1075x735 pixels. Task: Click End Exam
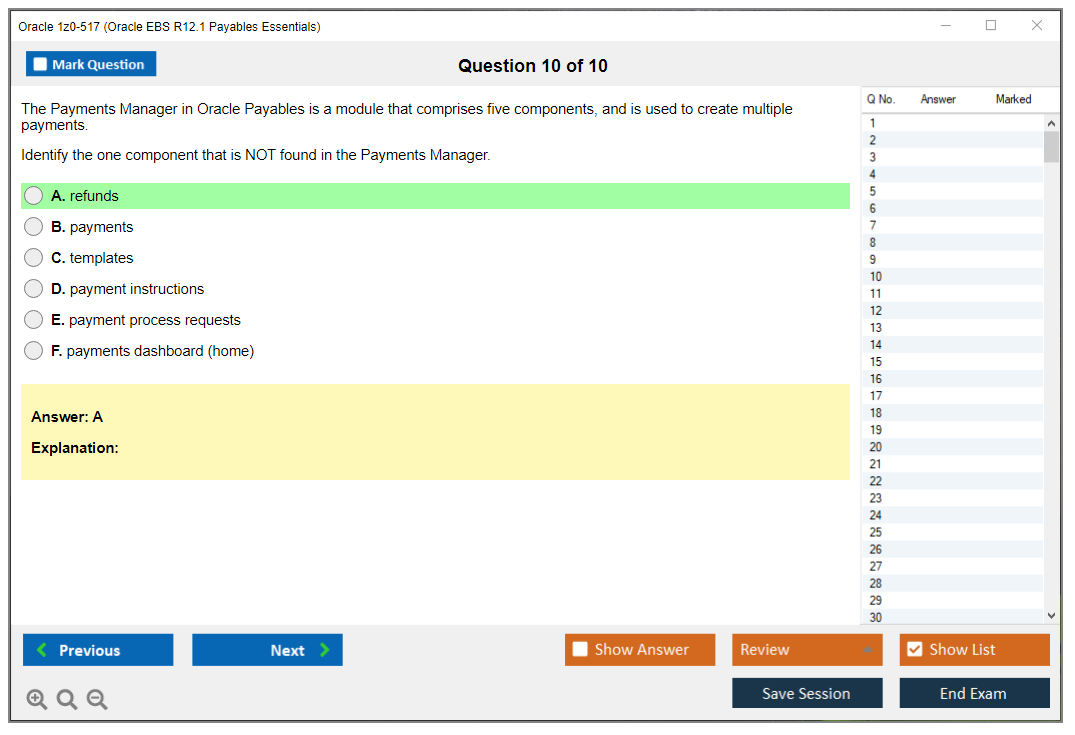tap(974, 693)
